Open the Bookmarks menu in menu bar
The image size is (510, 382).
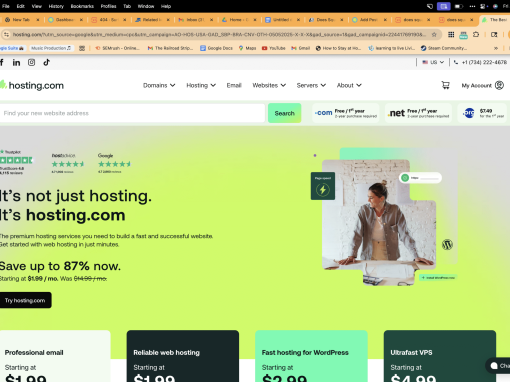(x=82, y=6)
